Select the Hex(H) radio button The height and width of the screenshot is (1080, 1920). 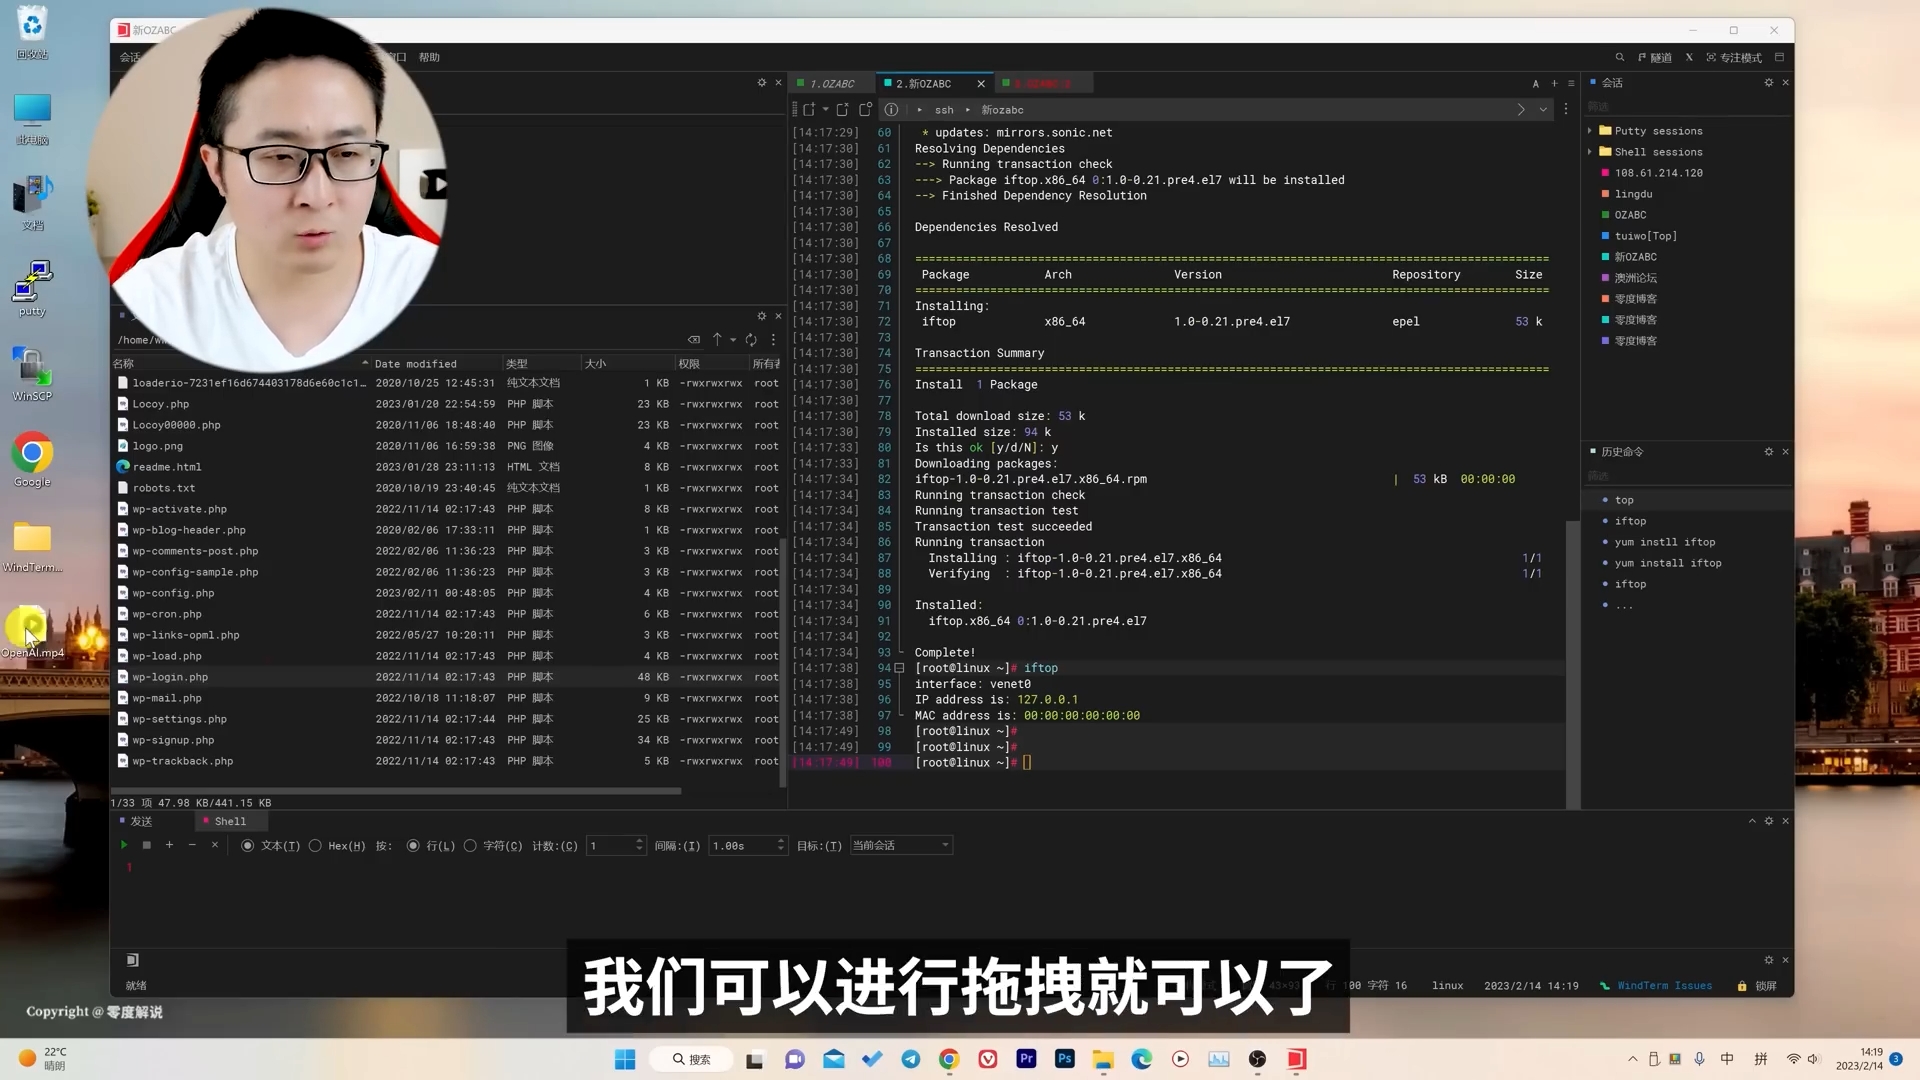tap(314, 845)
